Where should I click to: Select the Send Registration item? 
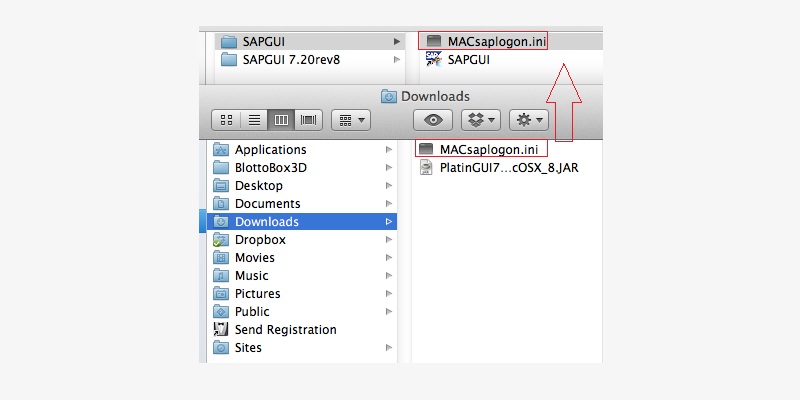click(302, 330)
